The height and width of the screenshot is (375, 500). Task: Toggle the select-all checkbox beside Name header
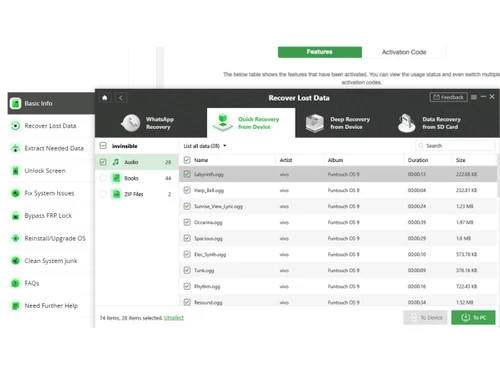(x=187, y=160)
